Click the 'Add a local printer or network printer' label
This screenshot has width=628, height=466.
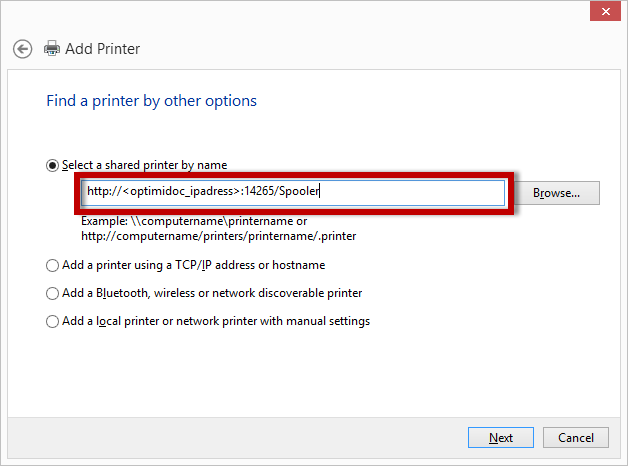pyautogui.click(x=215, y=321)
